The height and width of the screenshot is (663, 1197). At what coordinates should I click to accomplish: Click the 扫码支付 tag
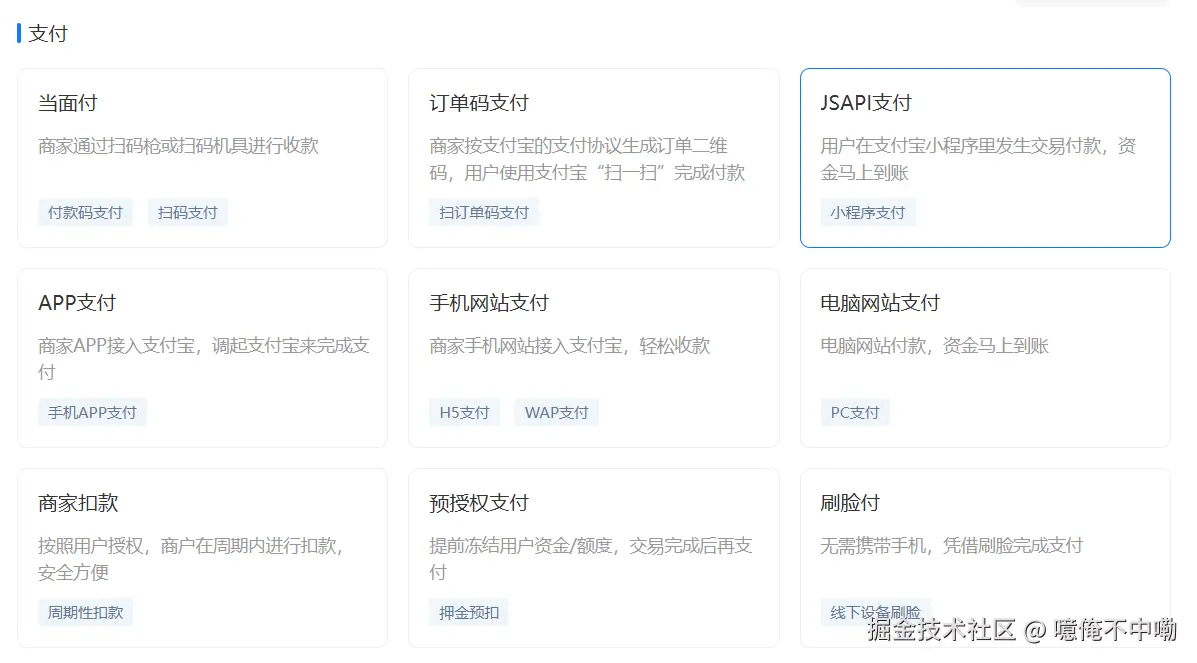[x=187, y=212]
